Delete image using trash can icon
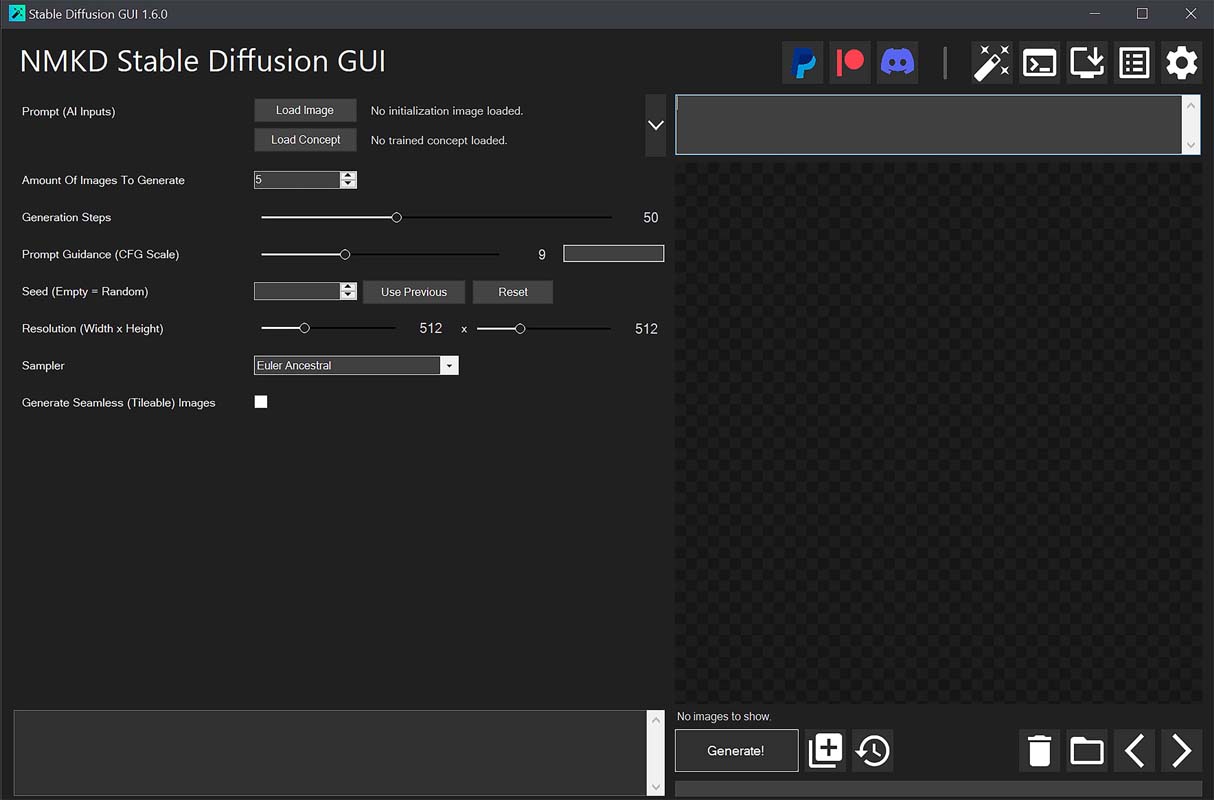This screenshot has width=1214, height=800. tap(1039, 750)
